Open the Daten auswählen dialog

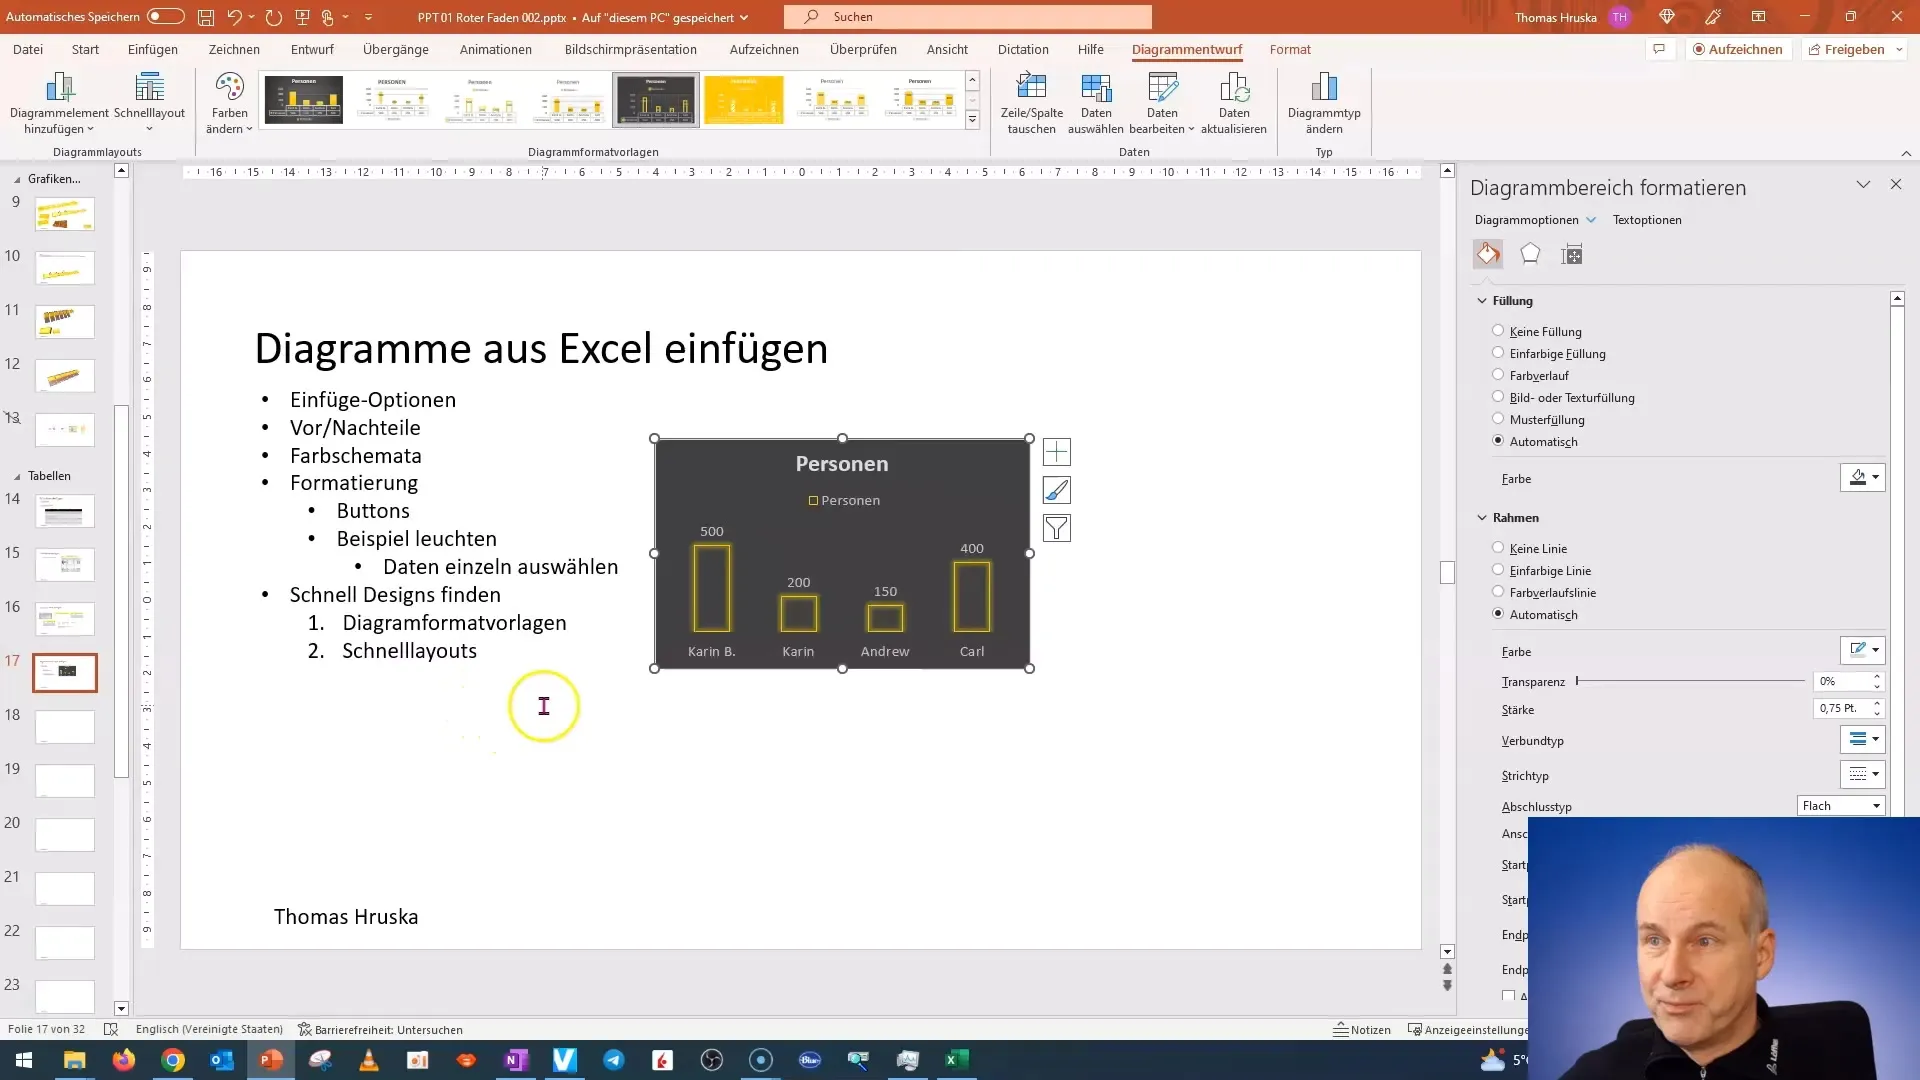tap(1097, 103)
